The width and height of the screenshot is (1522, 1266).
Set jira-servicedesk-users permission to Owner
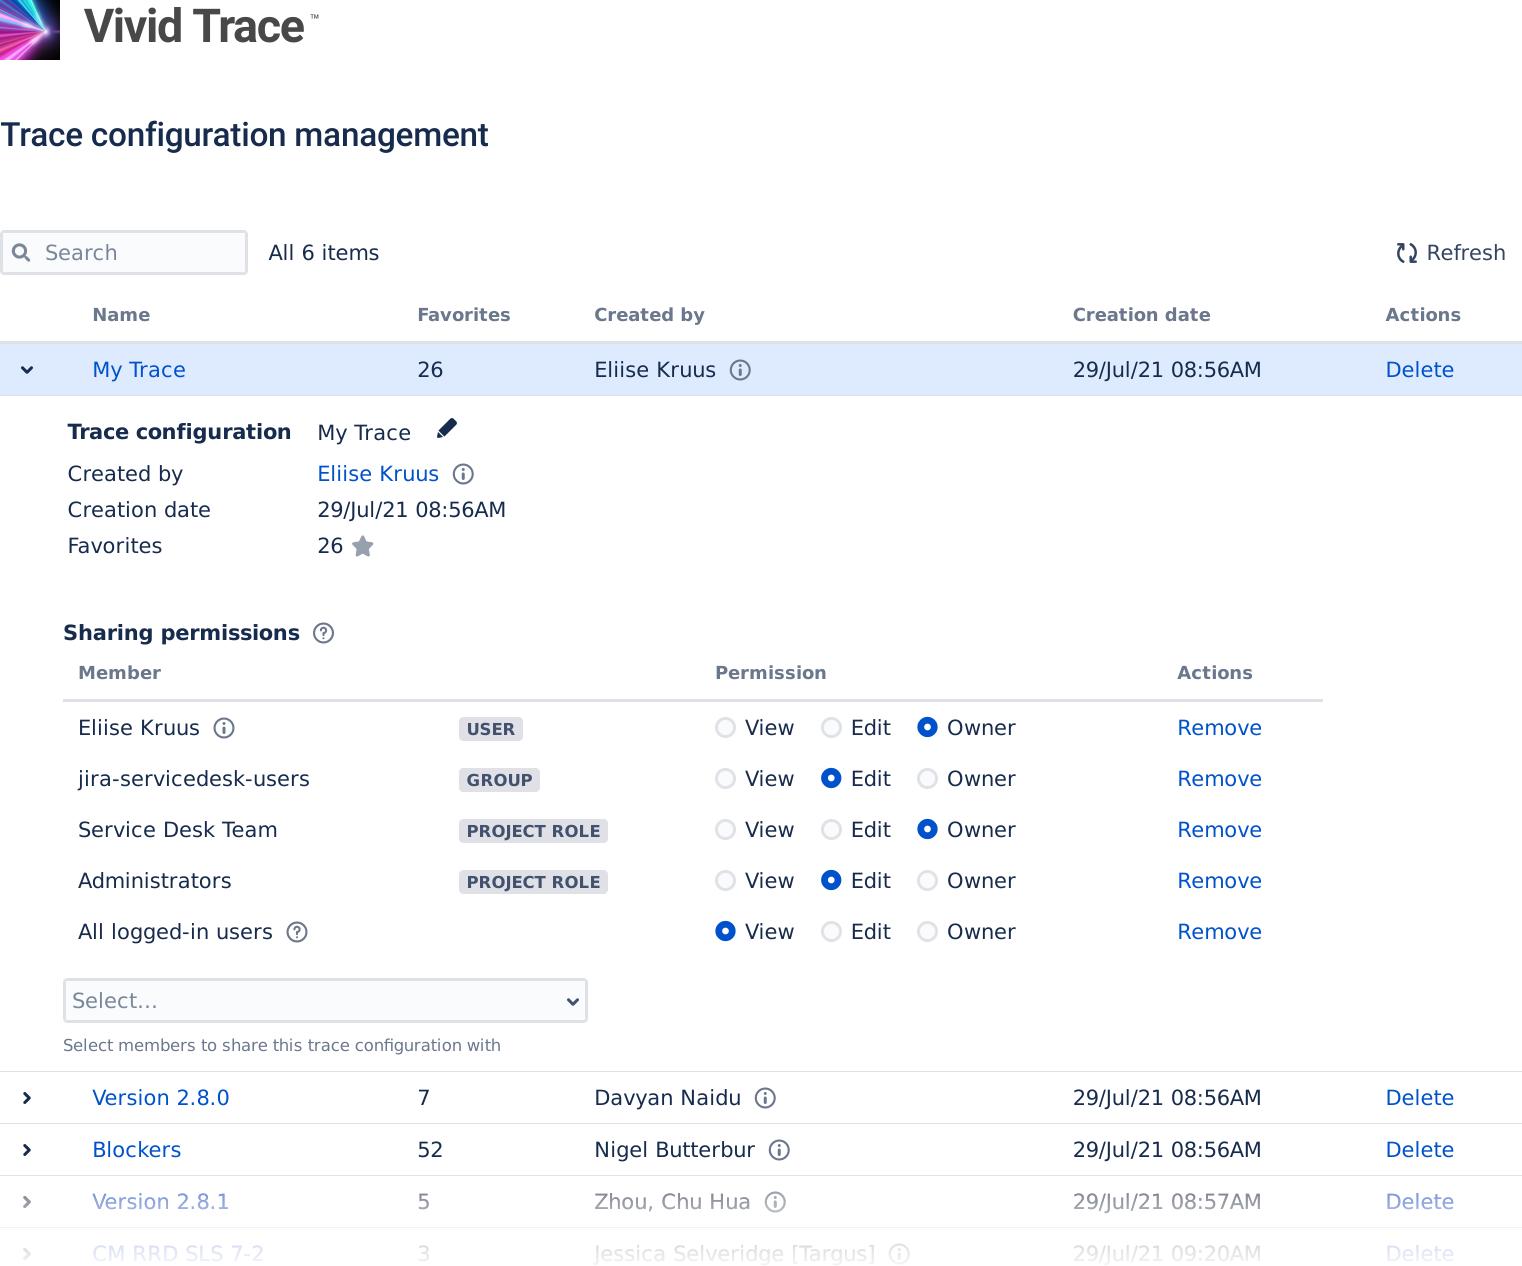coord(928,779)
